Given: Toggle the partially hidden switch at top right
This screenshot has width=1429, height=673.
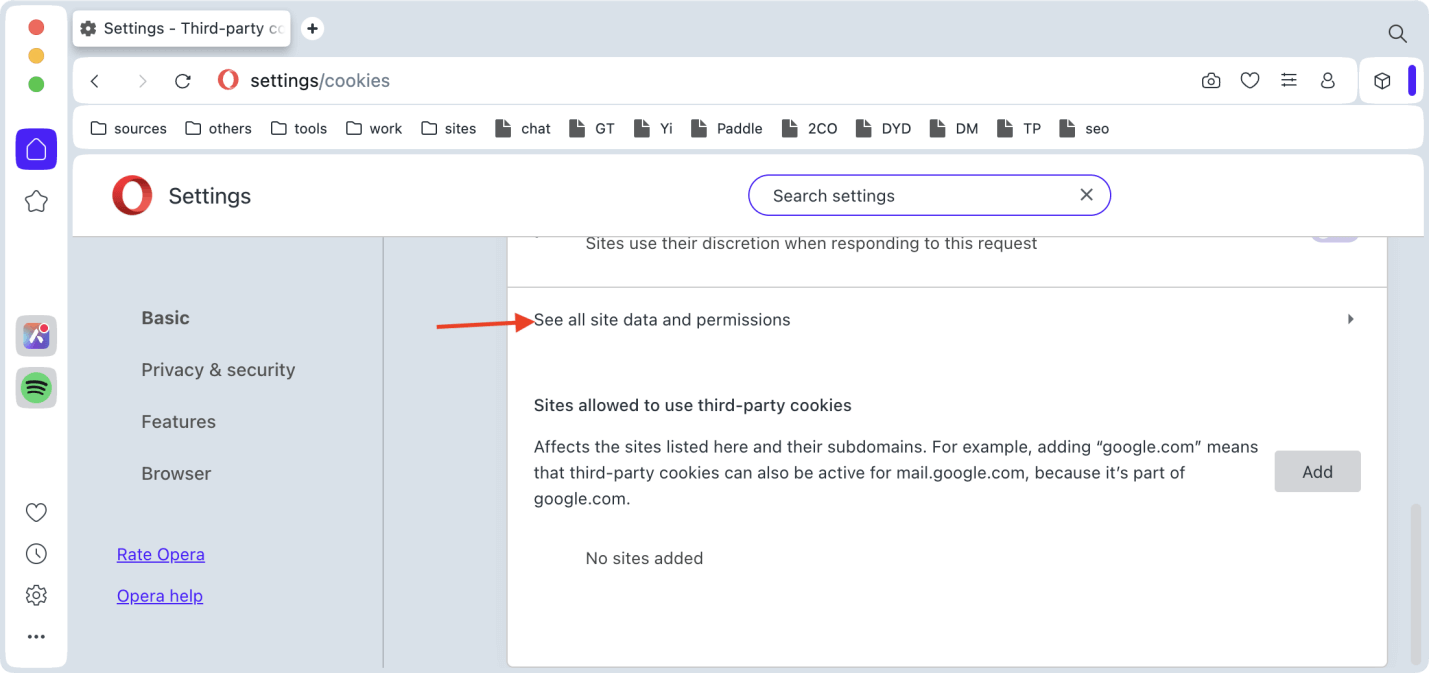Looking at the screenshot, I should click(x=1335, y=236).
